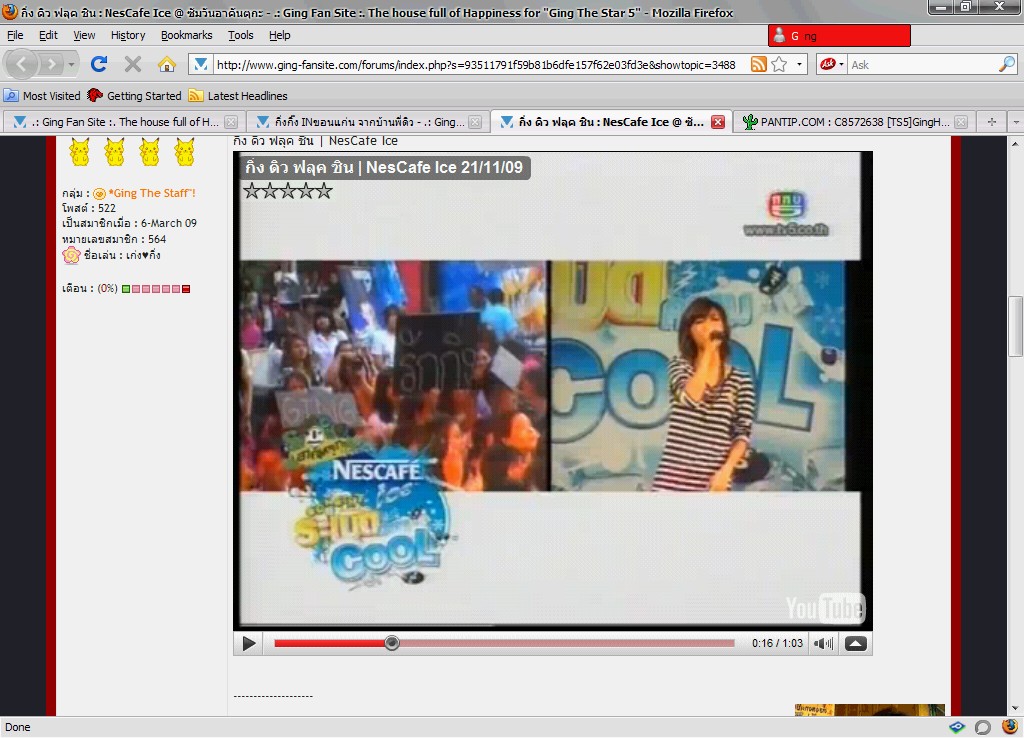Rate the video with the fifth star
Viewport: 1024px width, 738px height.
click(324, 191)
